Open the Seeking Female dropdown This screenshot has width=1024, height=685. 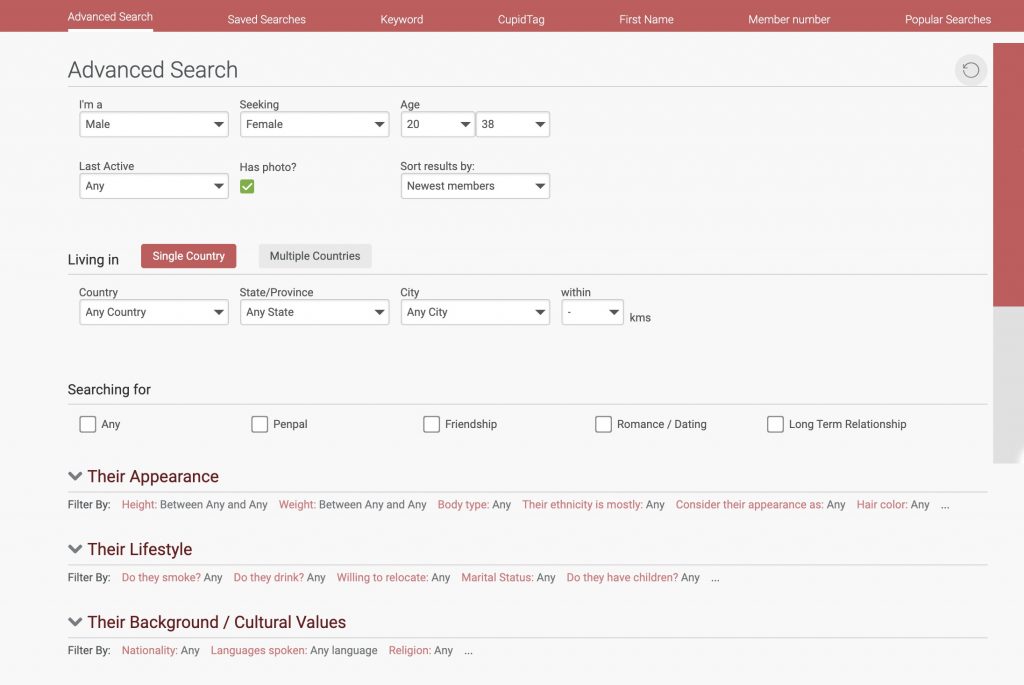[x=315, y=124]
